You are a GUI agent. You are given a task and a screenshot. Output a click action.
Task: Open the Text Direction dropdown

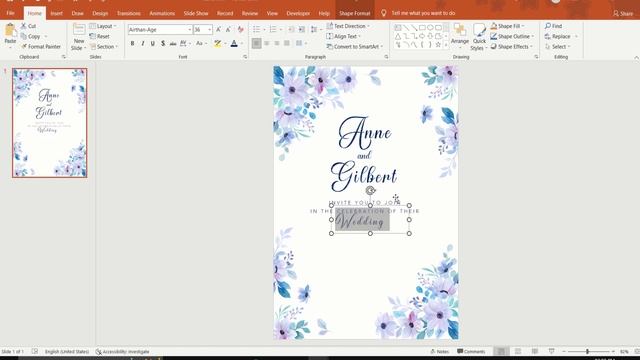(348, 26)
